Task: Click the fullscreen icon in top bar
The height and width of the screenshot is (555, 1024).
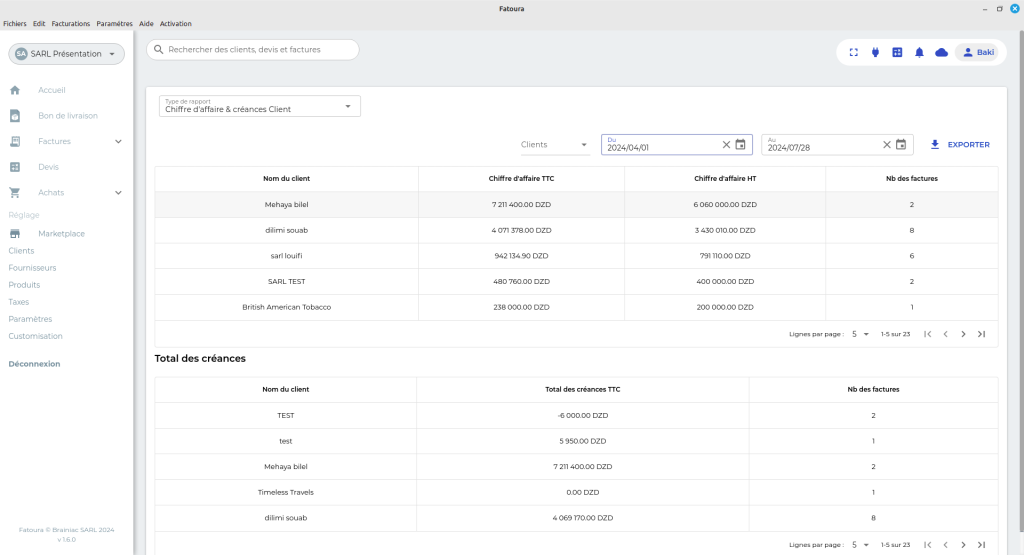Action: coord(854,53)
